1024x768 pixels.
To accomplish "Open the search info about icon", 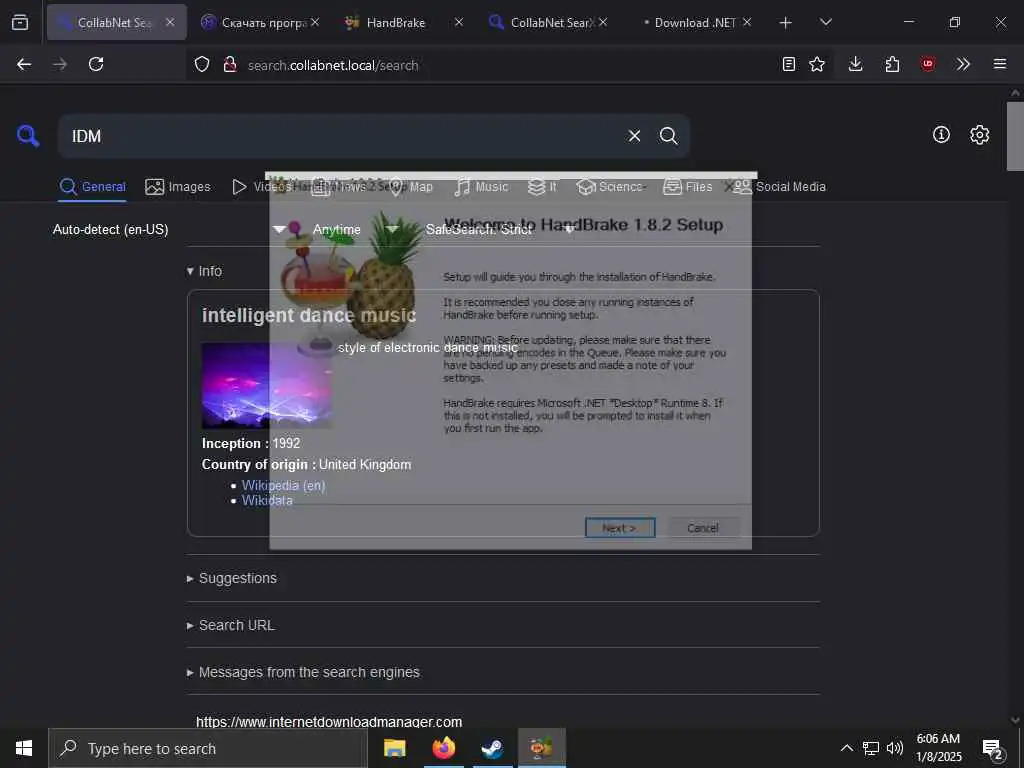I will [941, 135].
